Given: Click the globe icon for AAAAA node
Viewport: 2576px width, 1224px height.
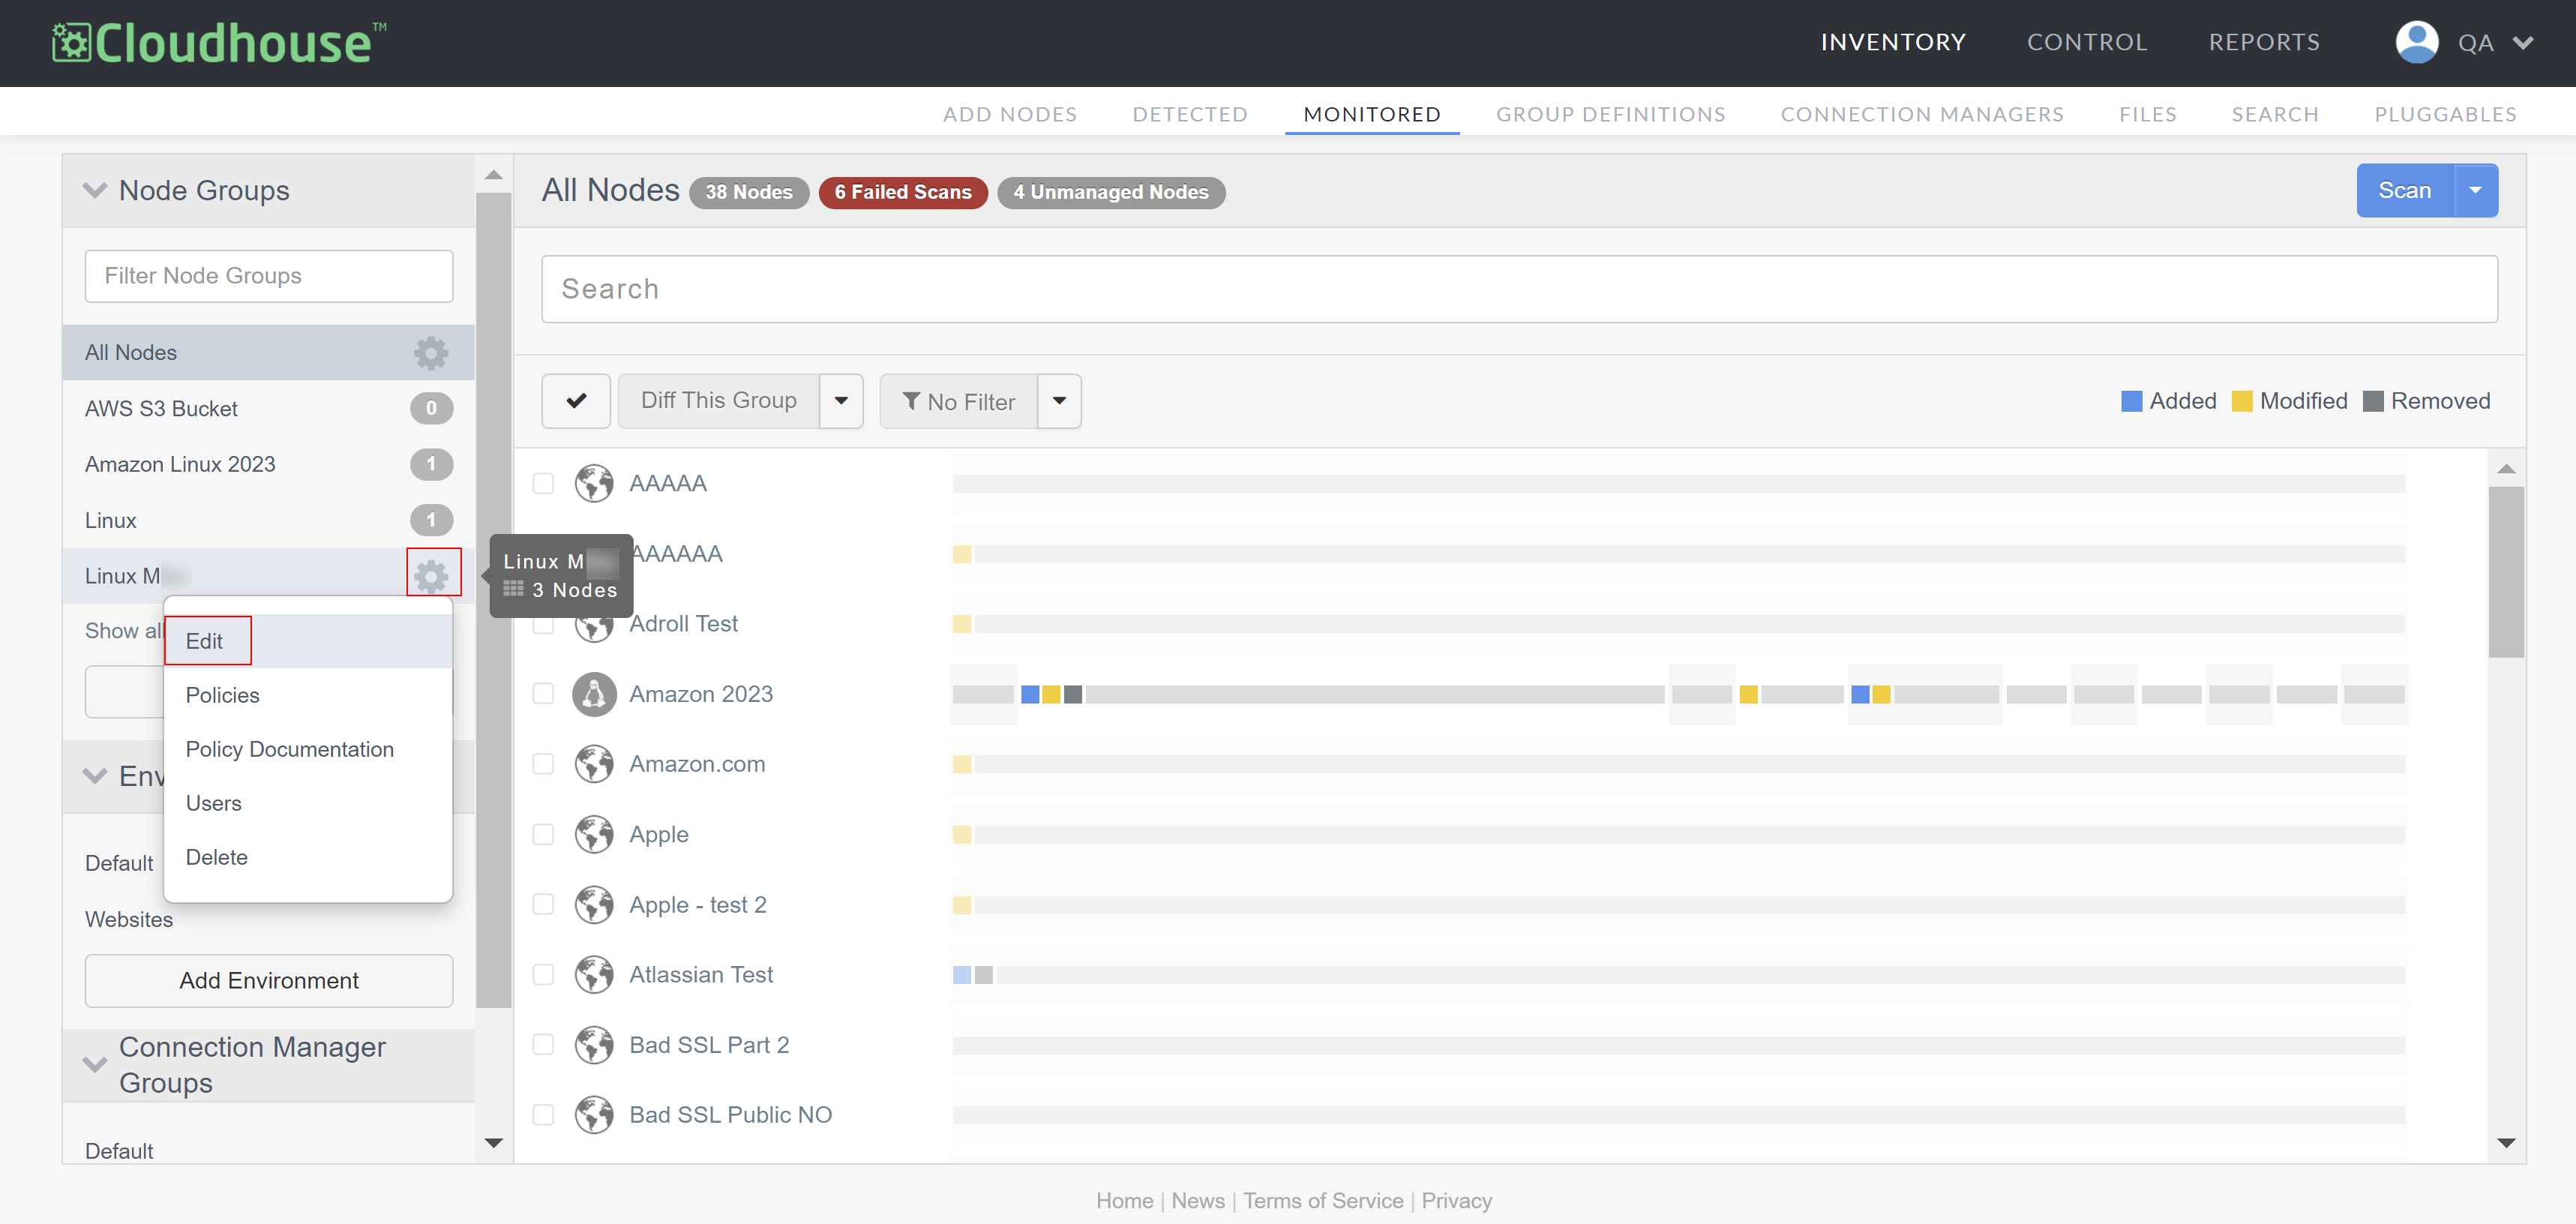Looking at the screenshot, I should (x=594, y=483).
